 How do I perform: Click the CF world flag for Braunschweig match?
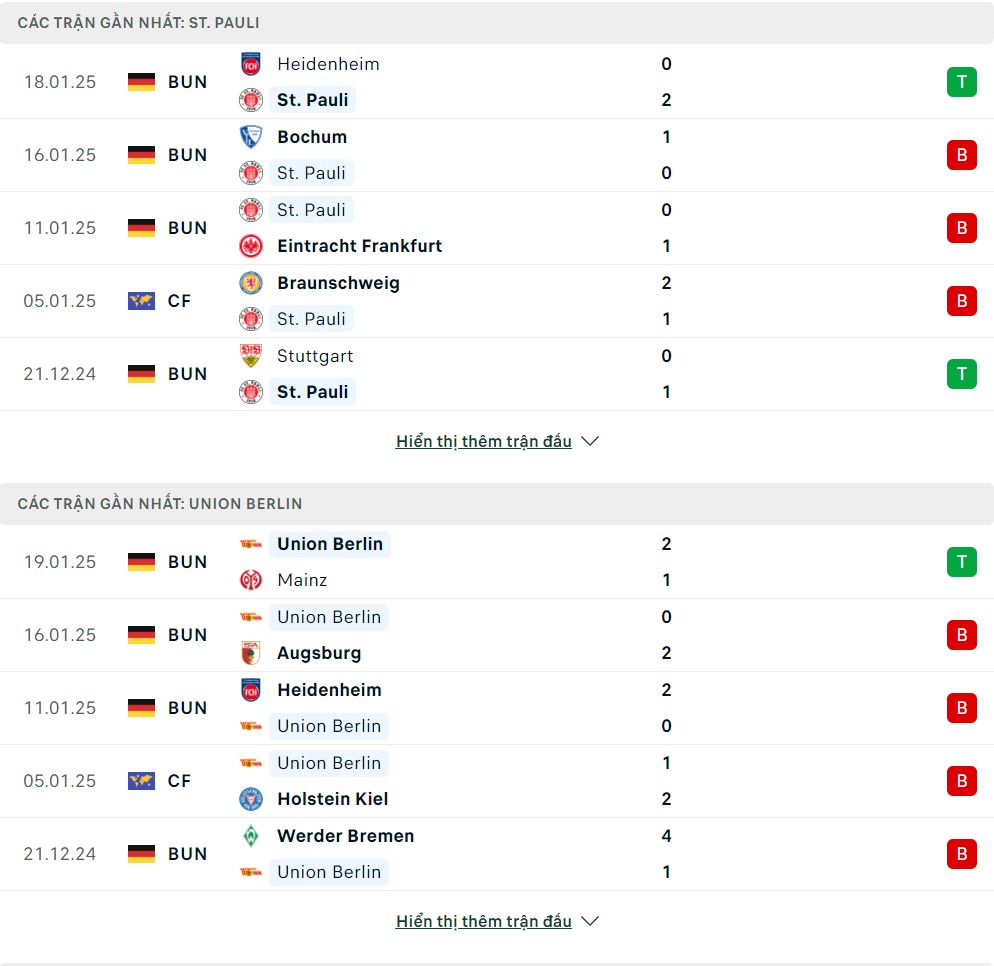[141, 301]
